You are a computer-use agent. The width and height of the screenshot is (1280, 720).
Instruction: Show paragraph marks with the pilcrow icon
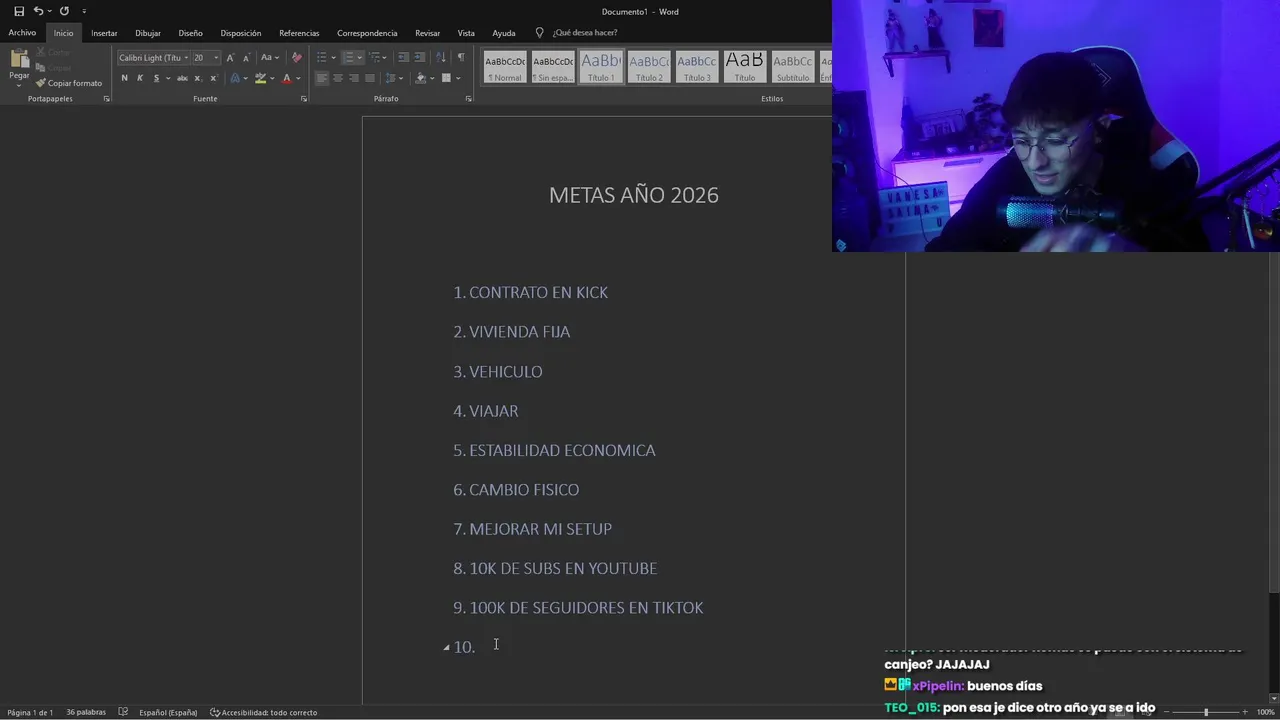tap(461, 58)
